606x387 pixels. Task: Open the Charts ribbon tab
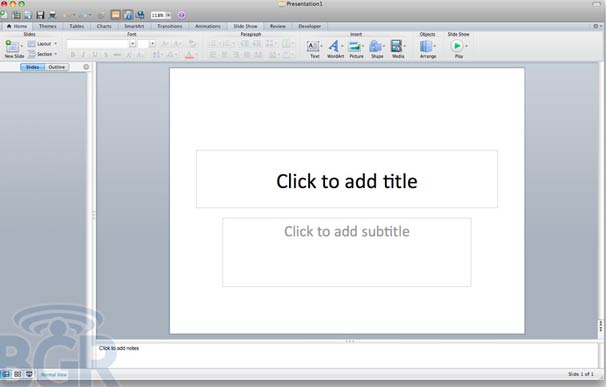click(x=104, y=26)
